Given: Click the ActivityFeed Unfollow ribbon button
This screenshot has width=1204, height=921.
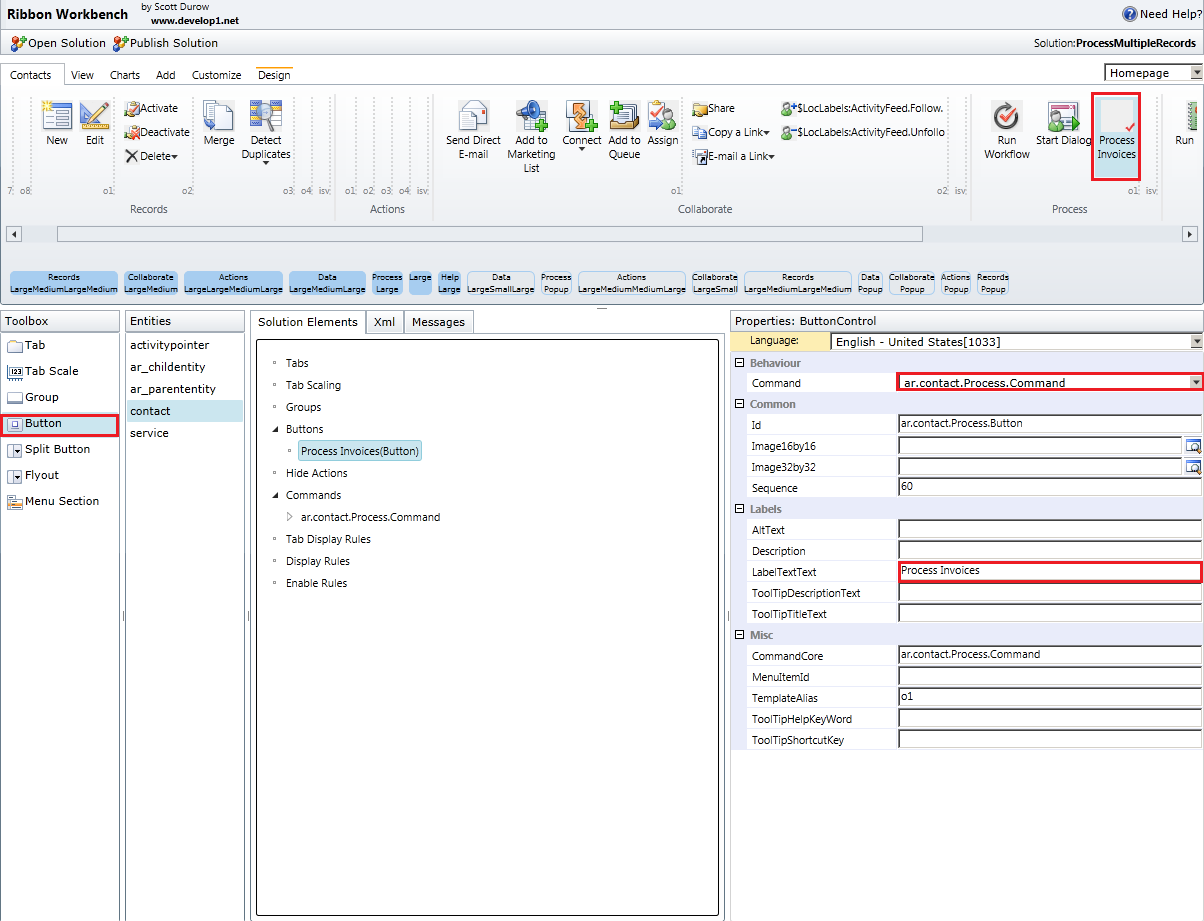Looking at the screenshot, I should tap(862, 132).
